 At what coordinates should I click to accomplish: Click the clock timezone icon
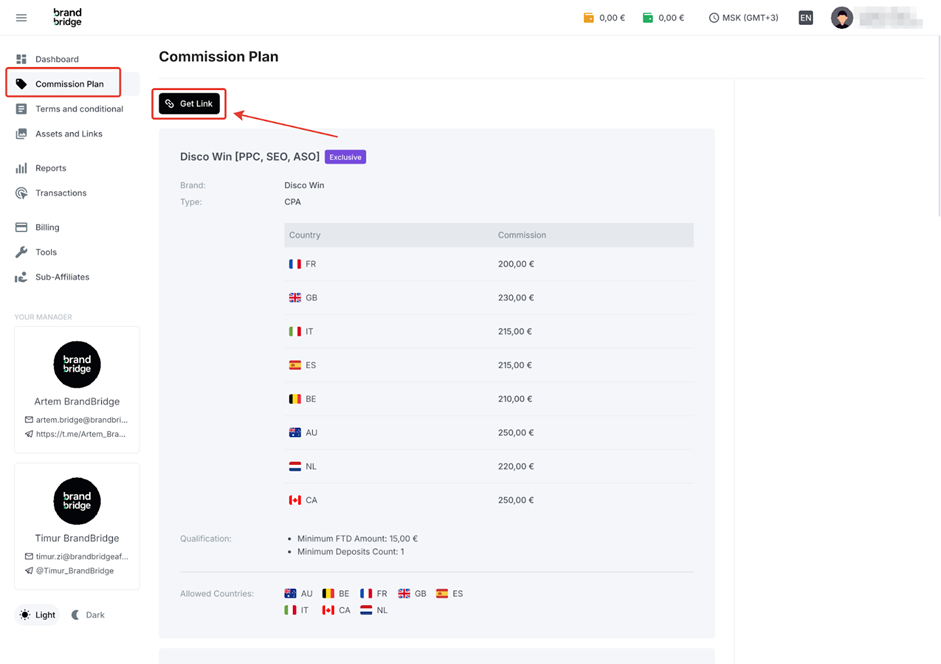coord(714,18)
